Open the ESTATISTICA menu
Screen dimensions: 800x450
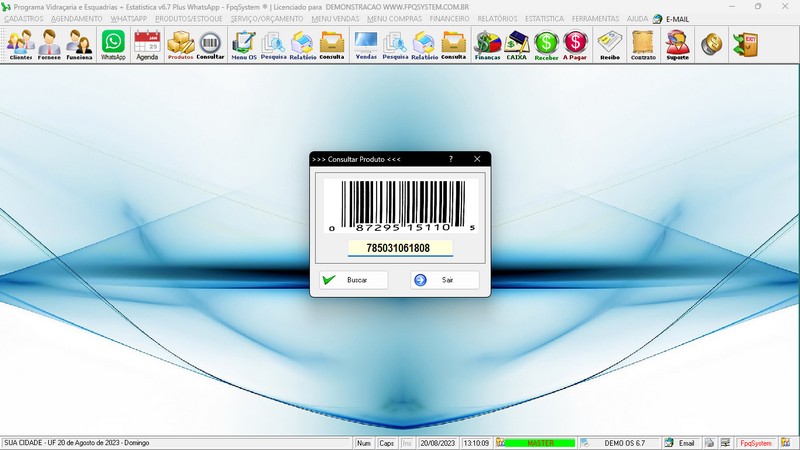click(544, 19)
